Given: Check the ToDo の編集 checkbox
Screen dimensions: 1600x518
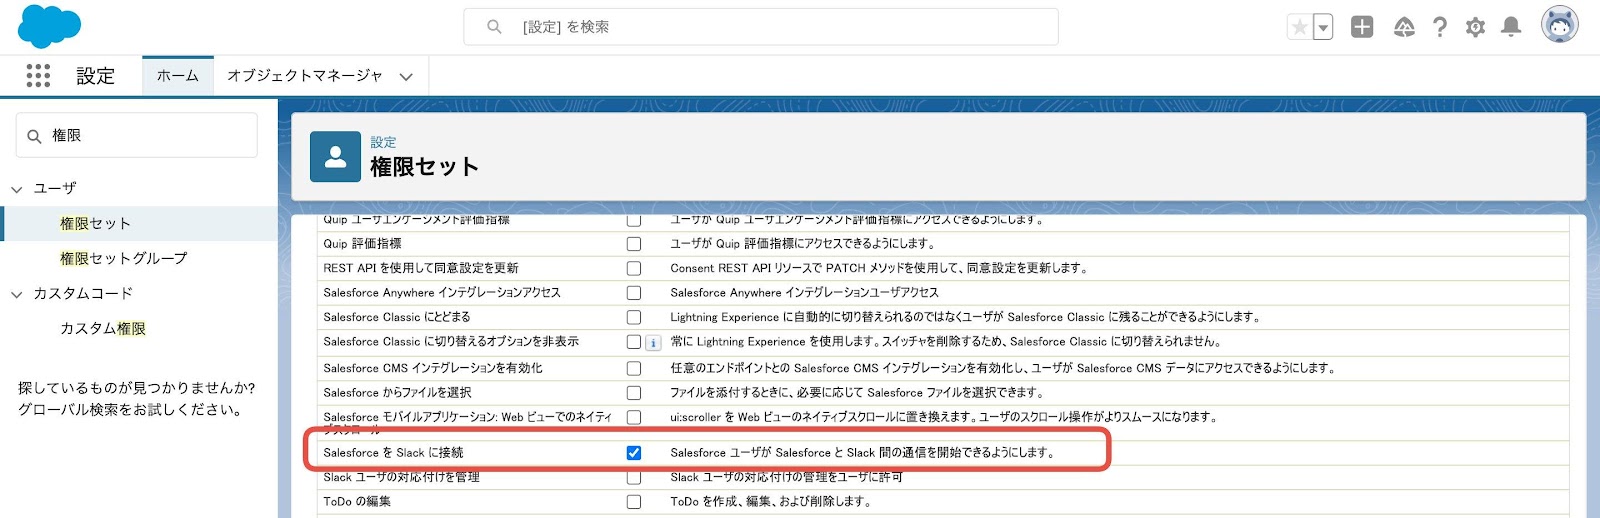Looking at the screenshot, I should pyautogui.click(x=634, y=502).
